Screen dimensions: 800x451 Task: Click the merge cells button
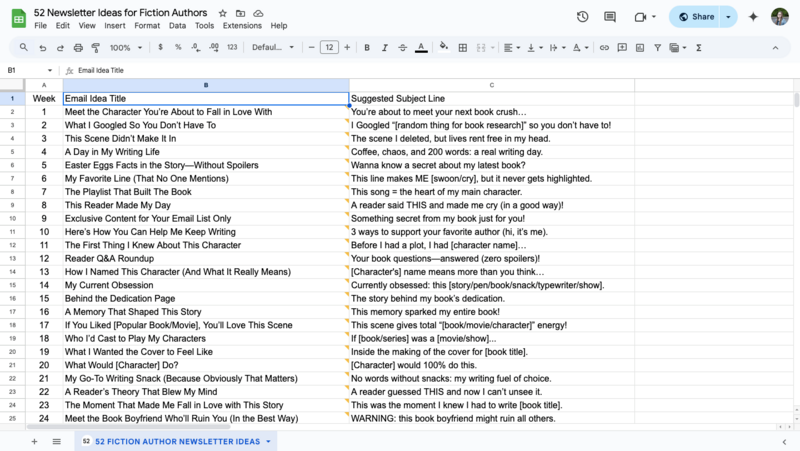pyautogui.click(x=481, y=47)
